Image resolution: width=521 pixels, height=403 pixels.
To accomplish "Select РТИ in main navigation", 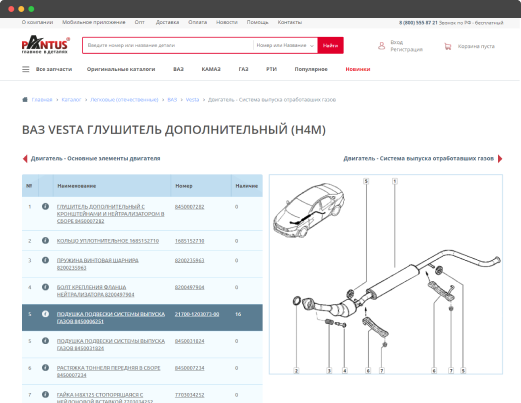I will coord(271,69).
